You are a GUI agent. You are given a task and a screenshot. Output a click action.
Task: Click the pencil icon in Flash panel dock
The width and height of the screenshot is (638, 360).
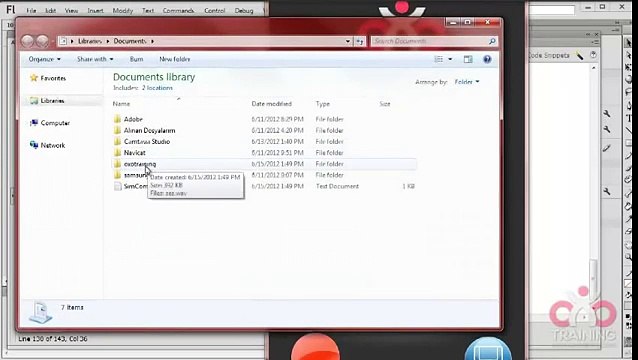click(x=607, y=148)
